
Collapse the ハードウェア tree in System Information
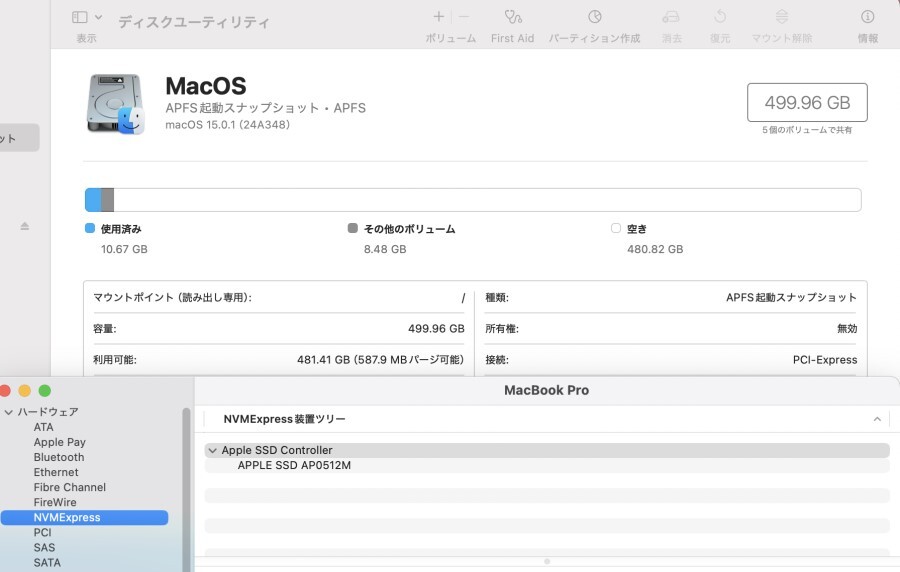pos(9,412)
